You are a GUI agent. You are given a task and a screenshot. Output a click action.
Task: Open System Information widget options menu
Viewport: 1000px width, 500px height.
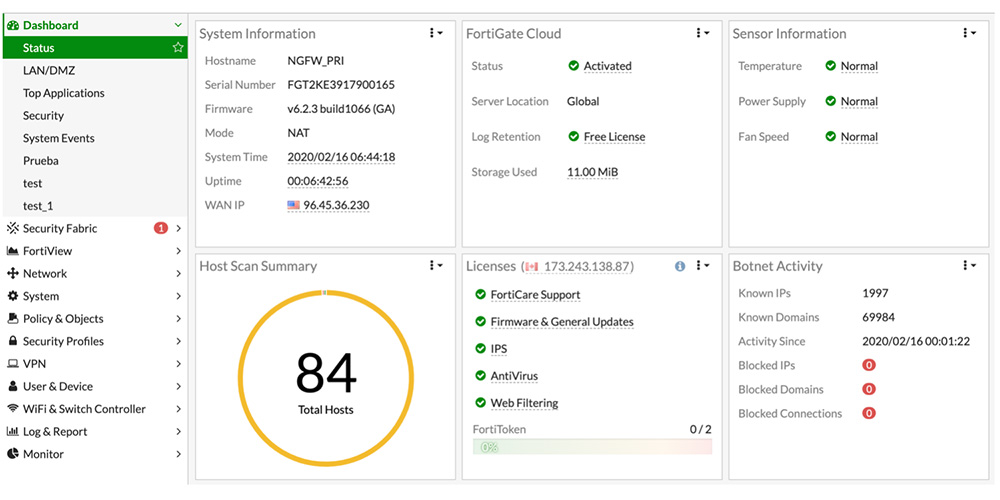[x=435, y=33]
